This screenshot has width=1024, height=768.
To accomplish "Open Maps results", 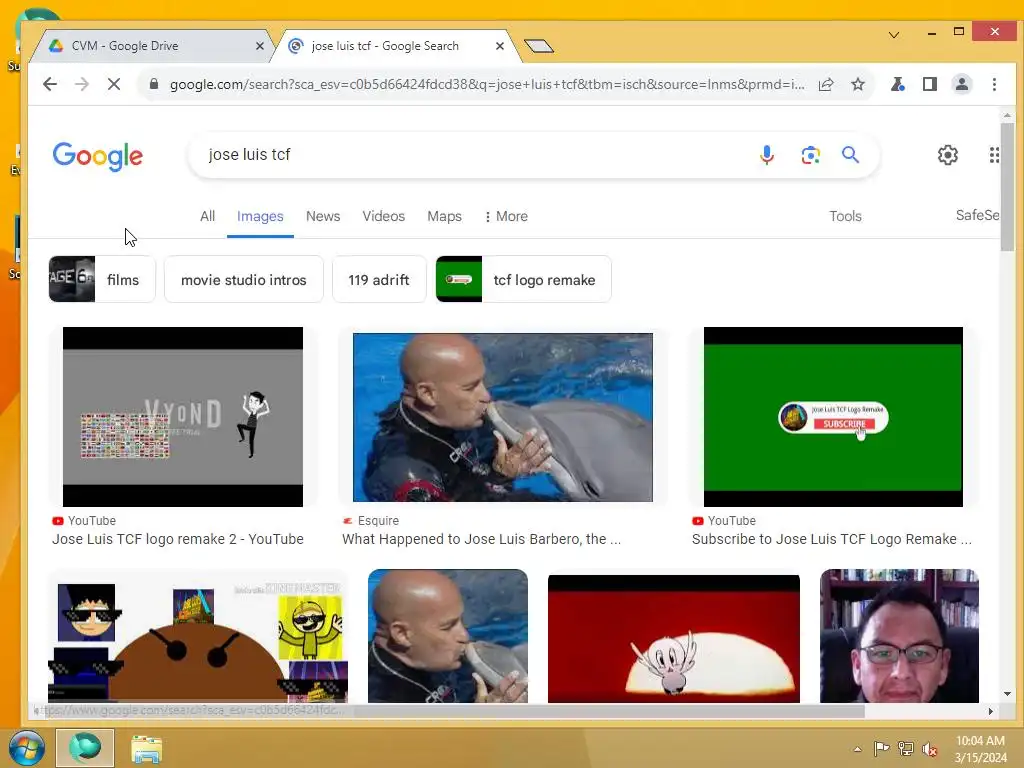I will click(x=444, y=216).
